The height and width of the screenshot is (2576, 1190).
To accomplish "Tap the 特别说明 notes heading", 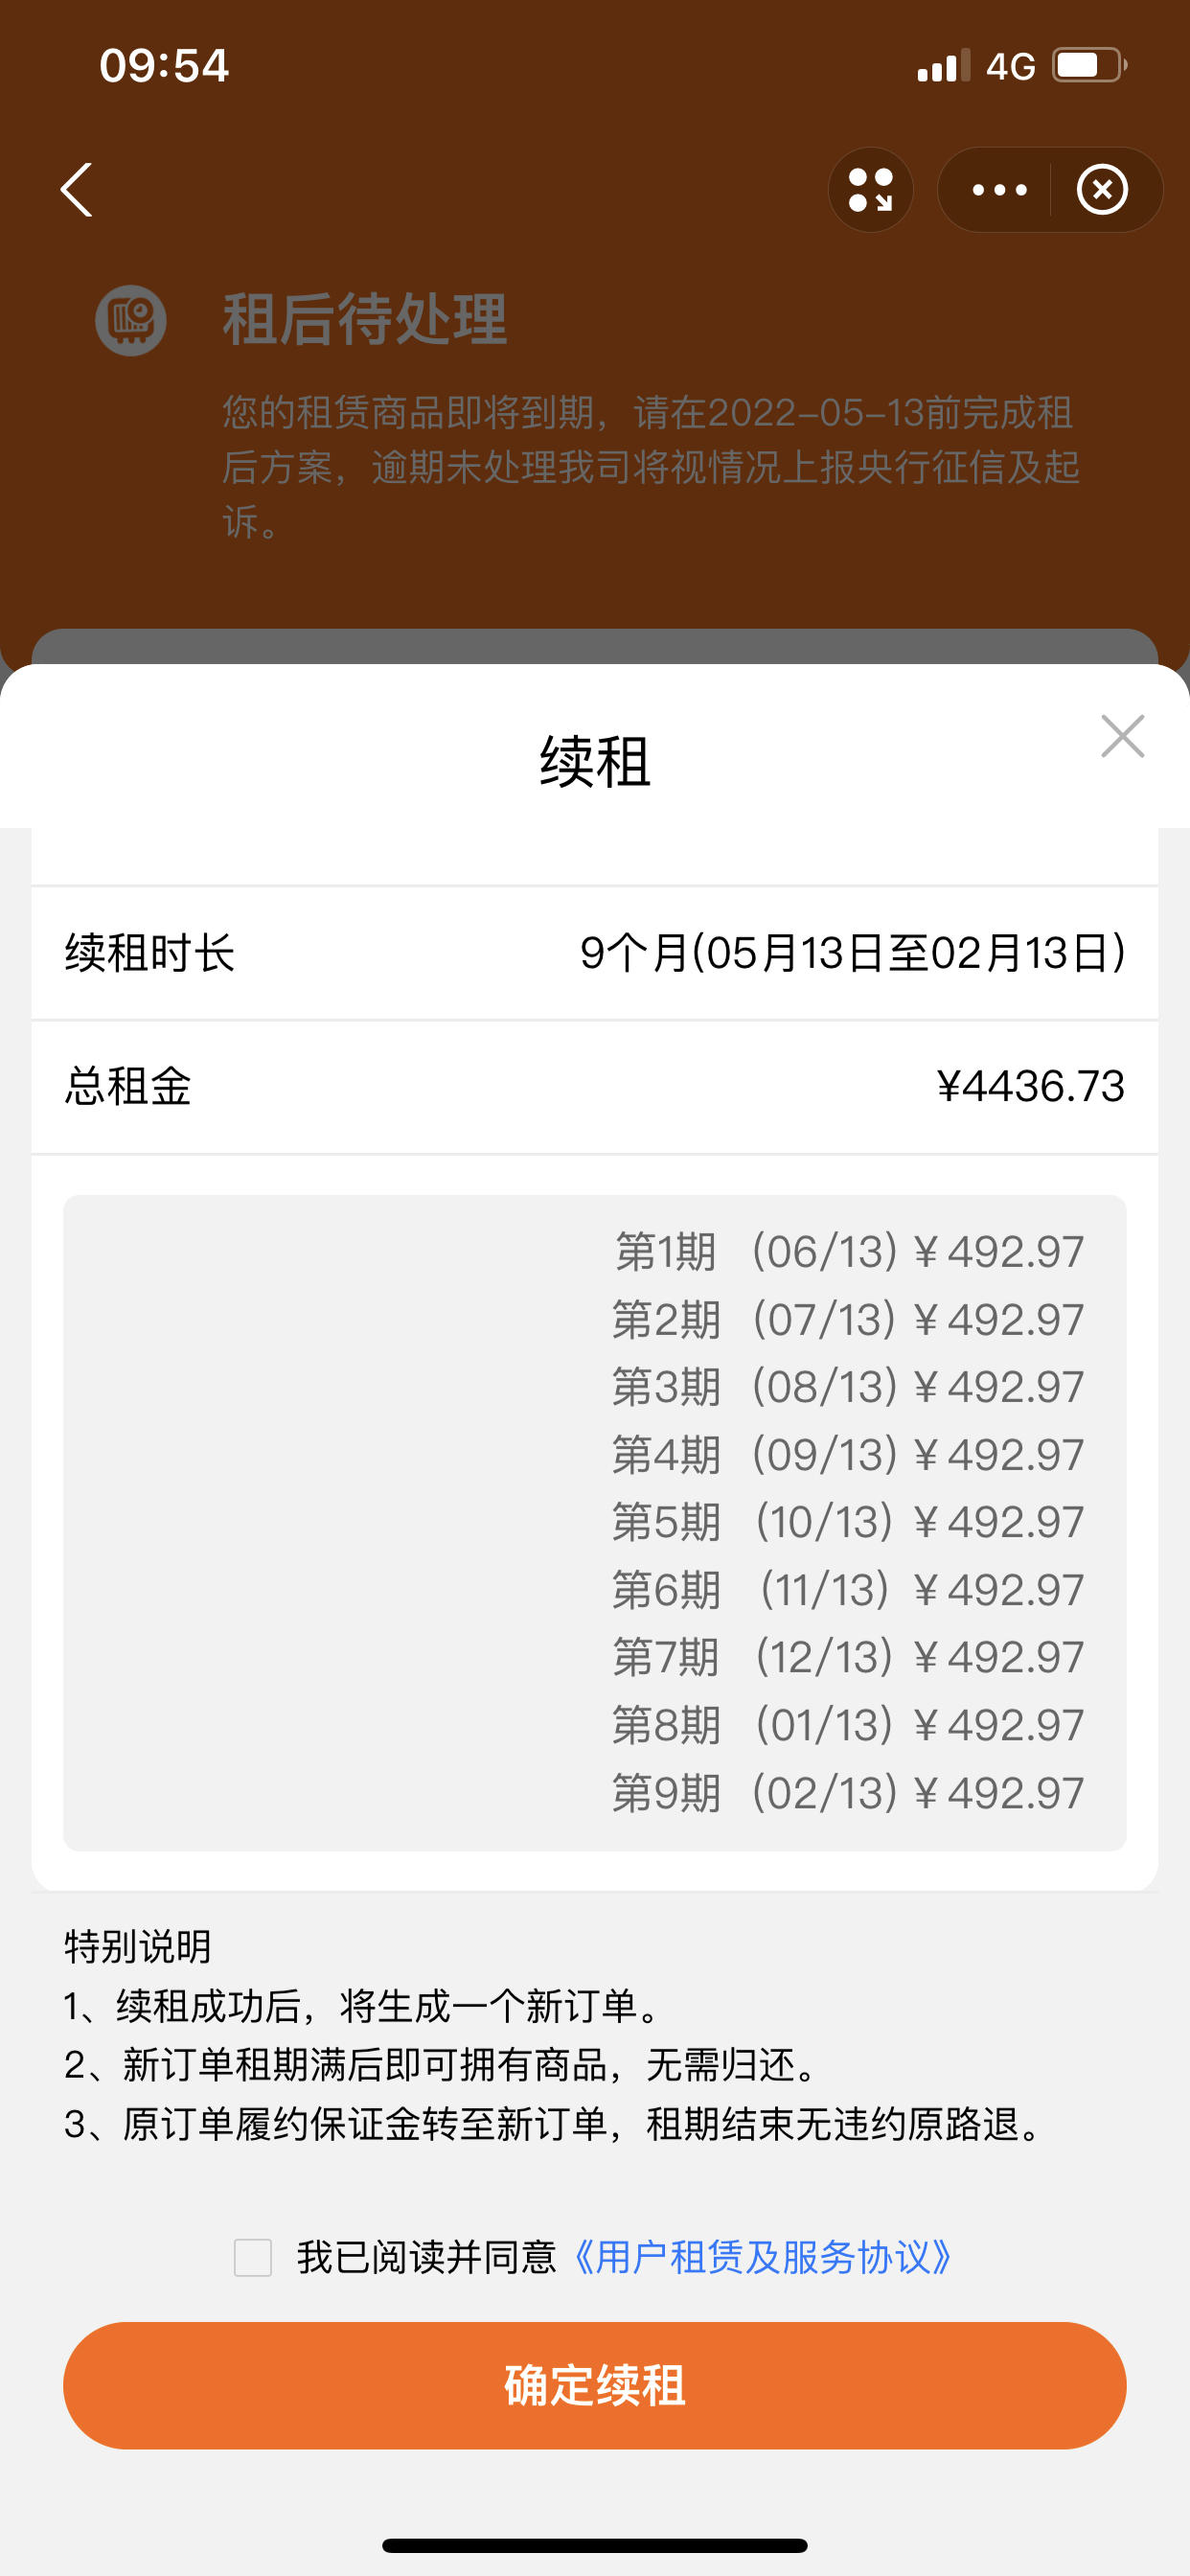I will (138, 1946).
